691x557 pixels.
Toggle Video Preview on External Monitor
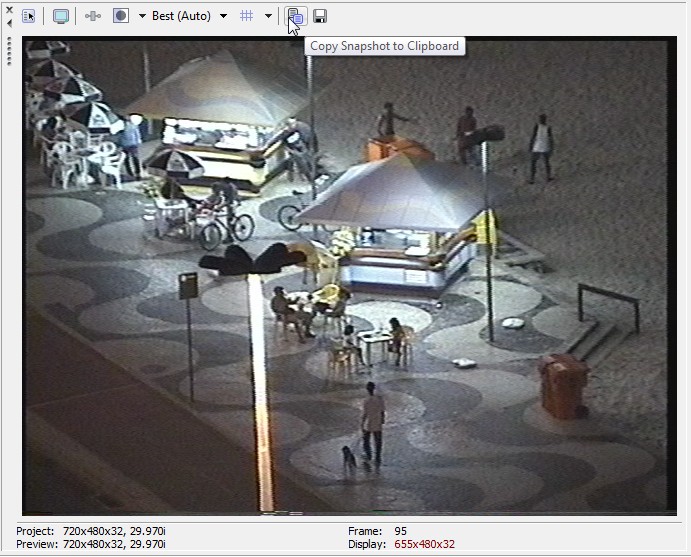[x=60, y=16]
